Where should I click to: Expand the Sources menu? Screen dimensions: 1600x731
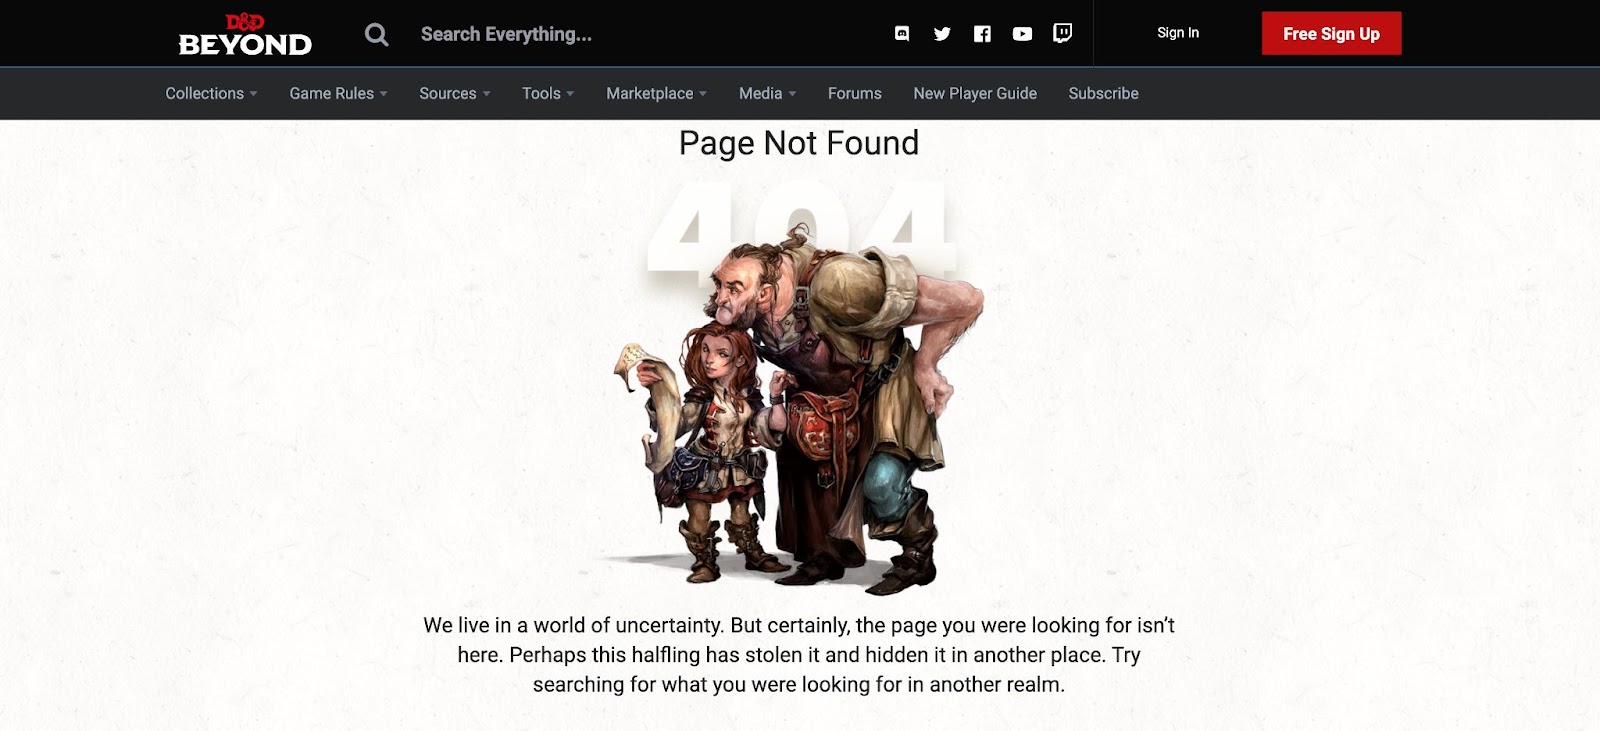[x=455, y=93]
